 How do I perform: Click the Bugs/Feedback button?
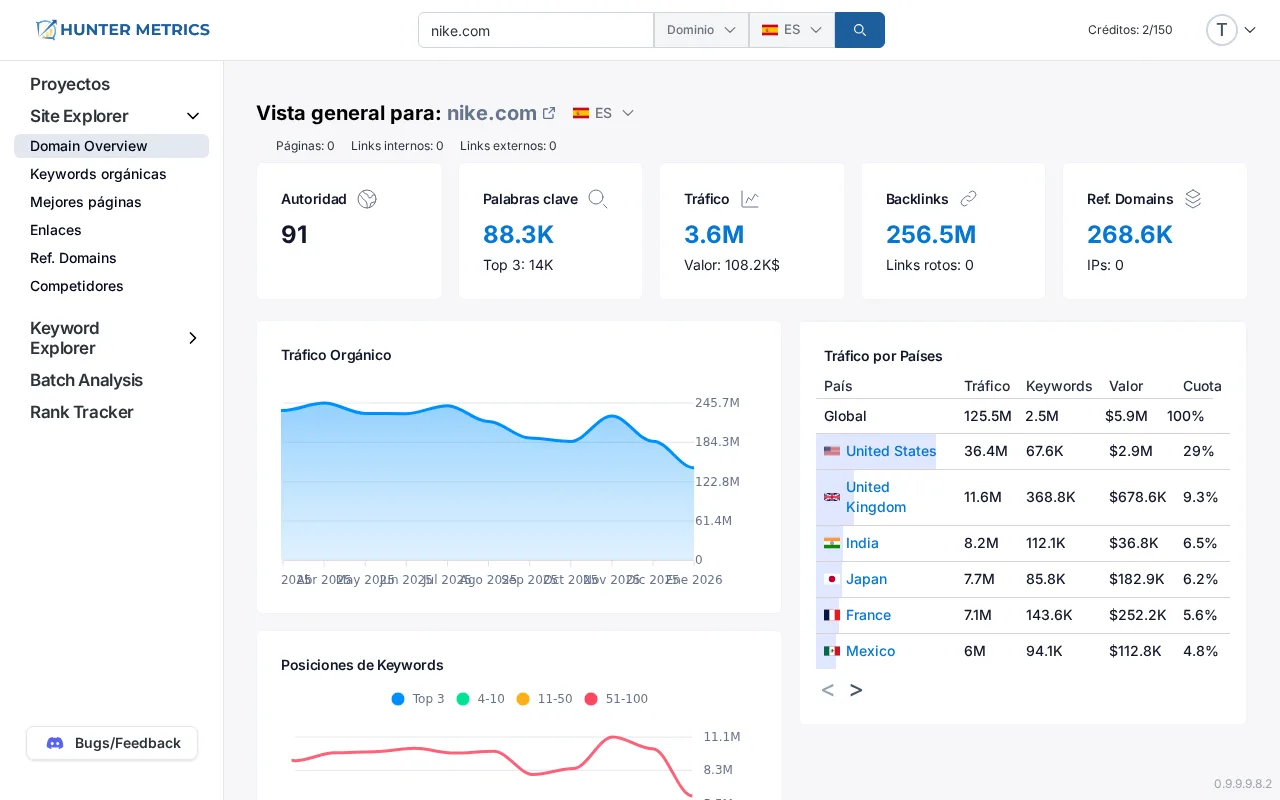point(111,743)
